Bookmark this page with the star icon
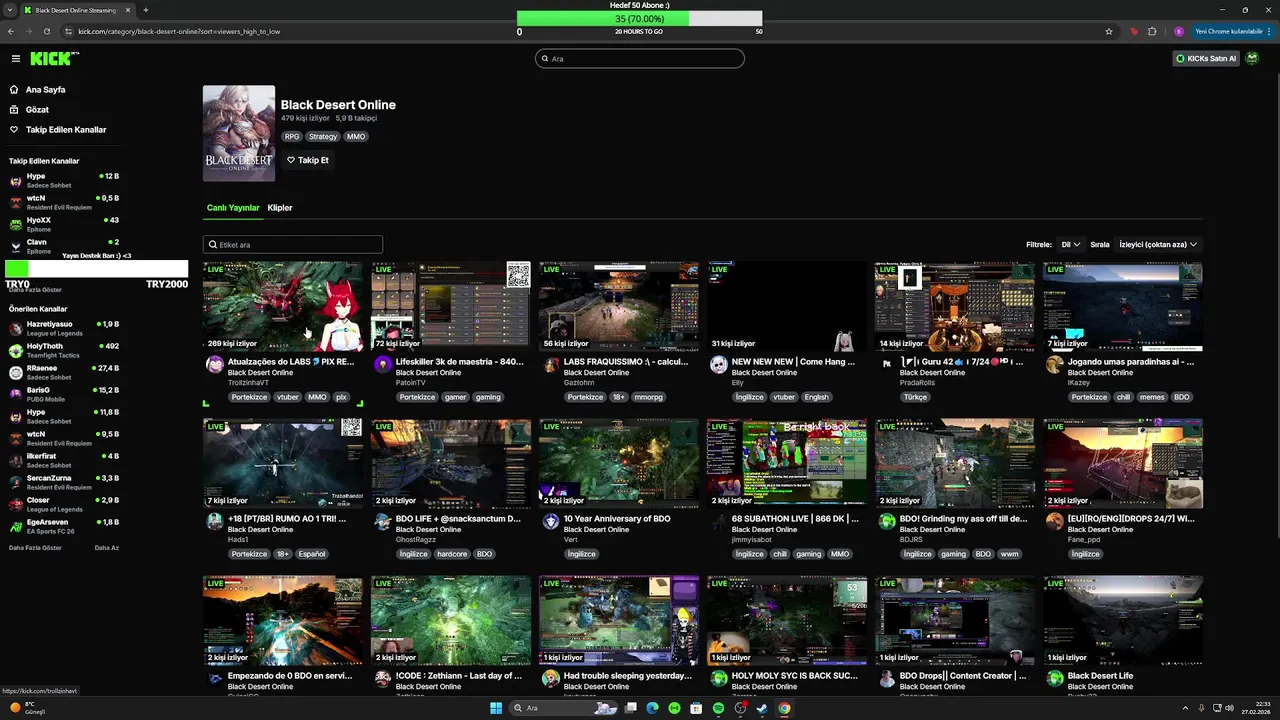This screenshot has width=1280, height=720. (x=1109, y=31)
